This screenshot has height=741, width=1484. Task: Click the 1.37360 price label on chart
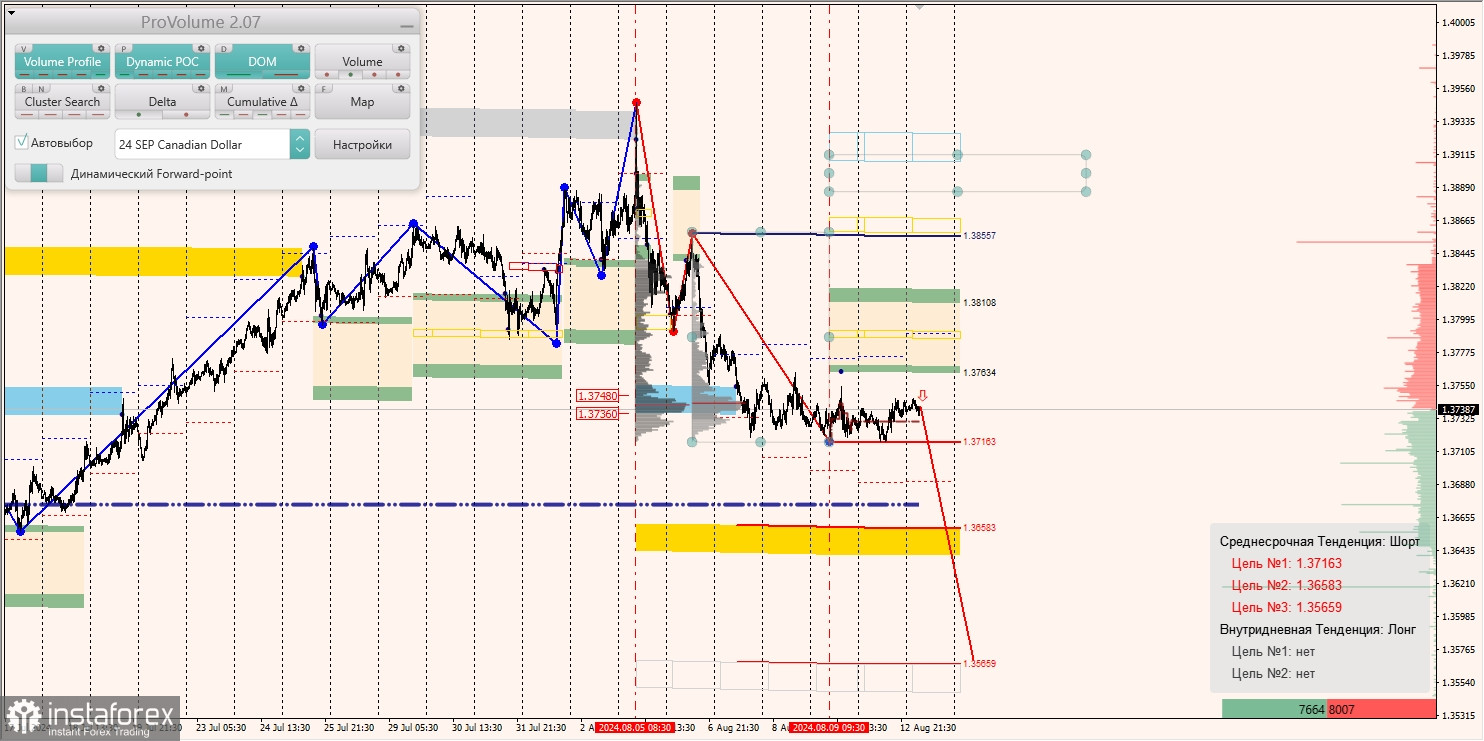(x=598, y=413)
